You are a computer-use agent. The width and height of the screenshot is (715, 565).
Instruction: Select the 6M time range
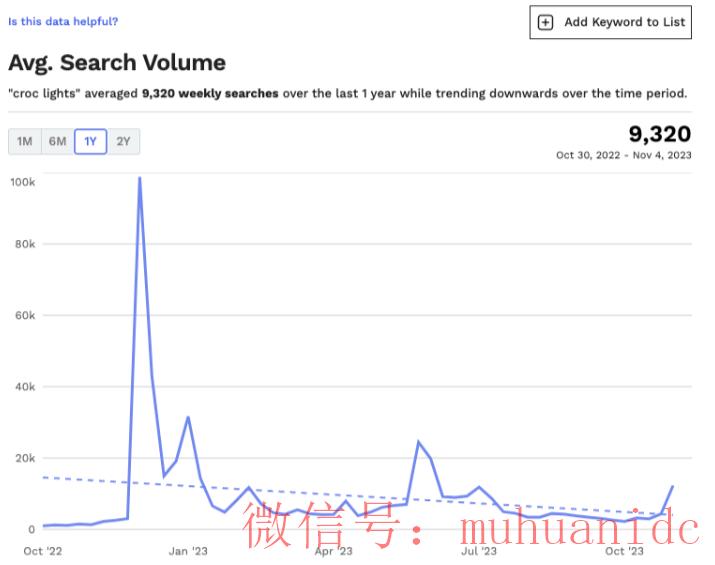[57, 141]
